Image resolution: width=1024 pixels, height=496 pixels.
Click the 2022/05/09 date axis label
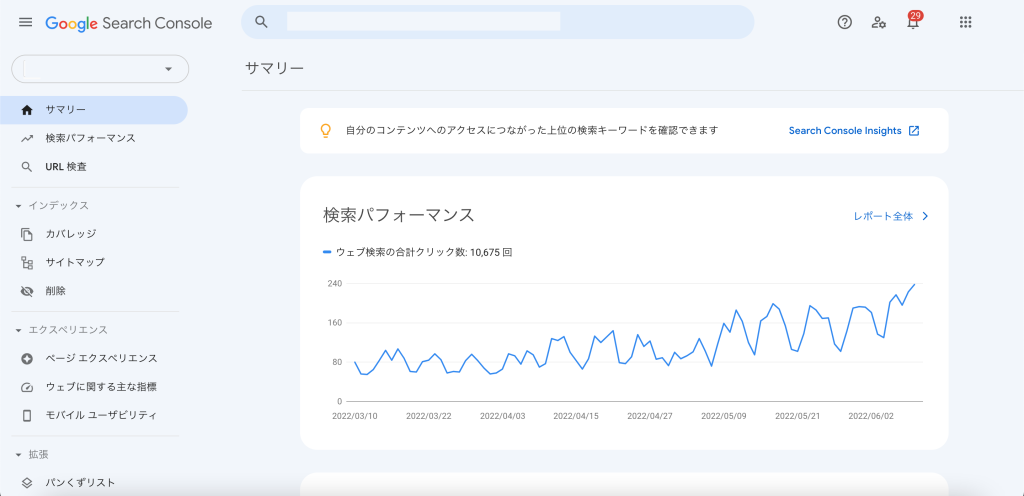[724, 416]
